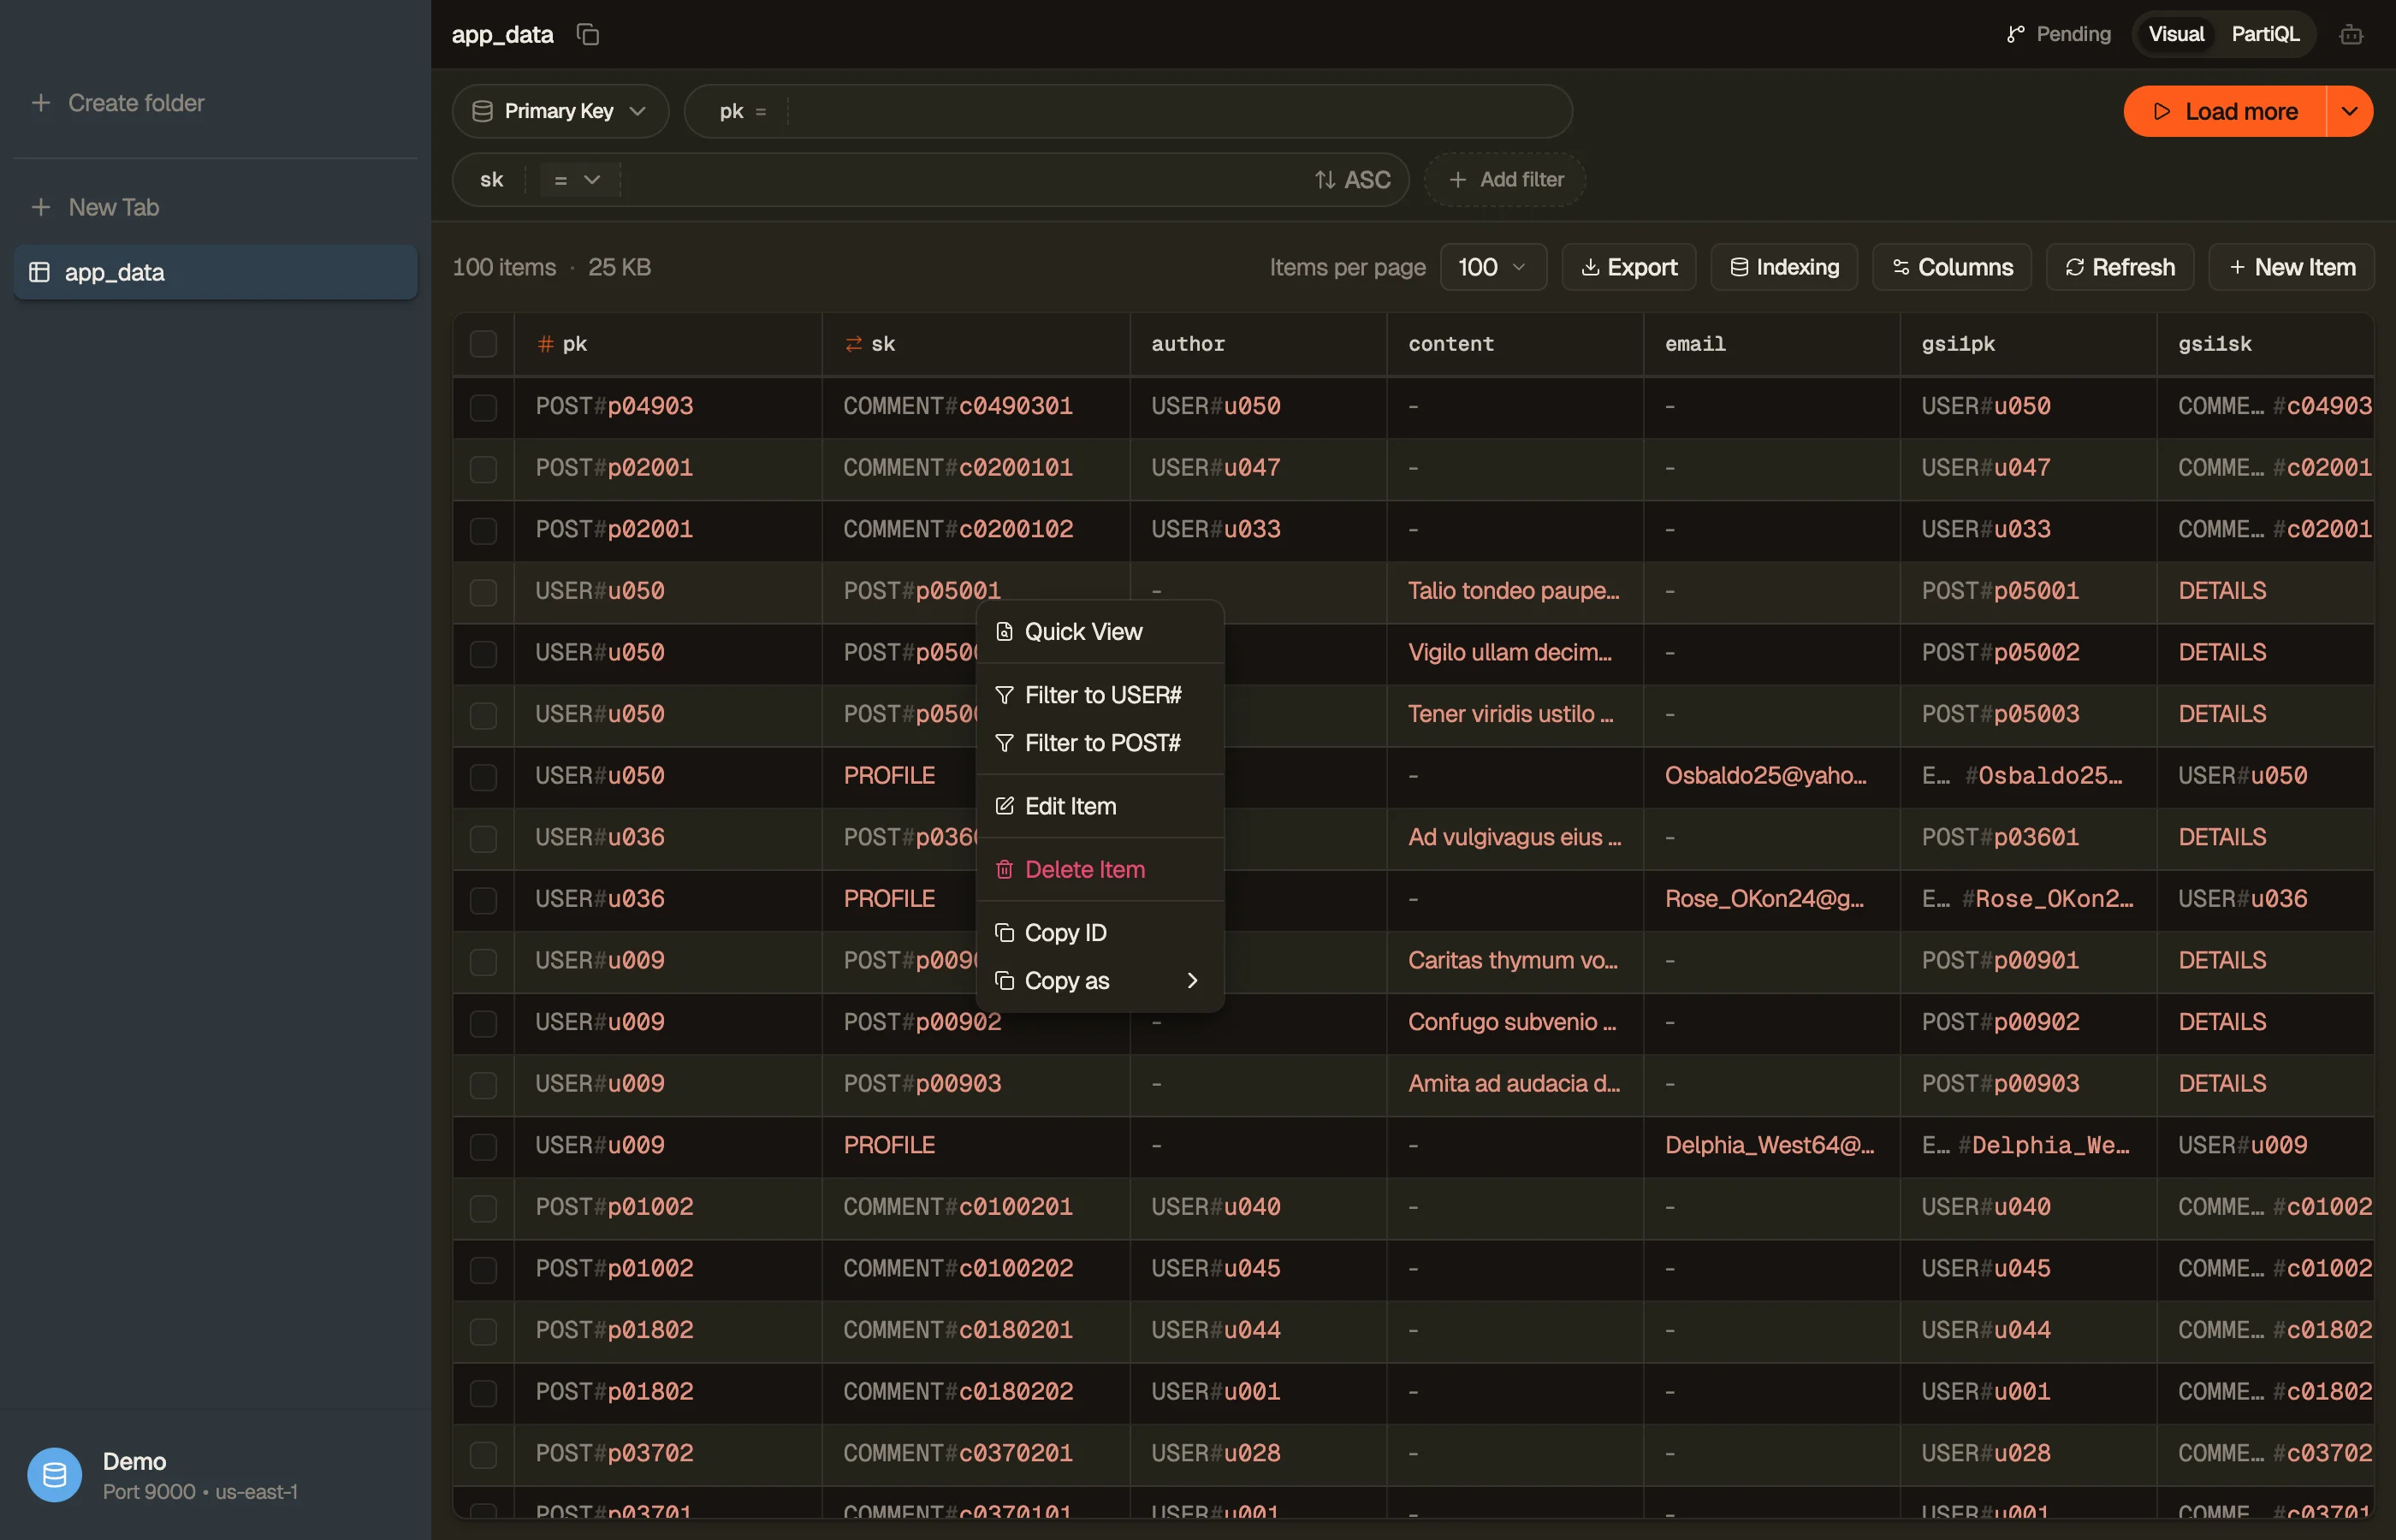Screen dimensions: 2396x1540
Task: Click the copy icon beside Copy ID
Action: pos(1004,933)
